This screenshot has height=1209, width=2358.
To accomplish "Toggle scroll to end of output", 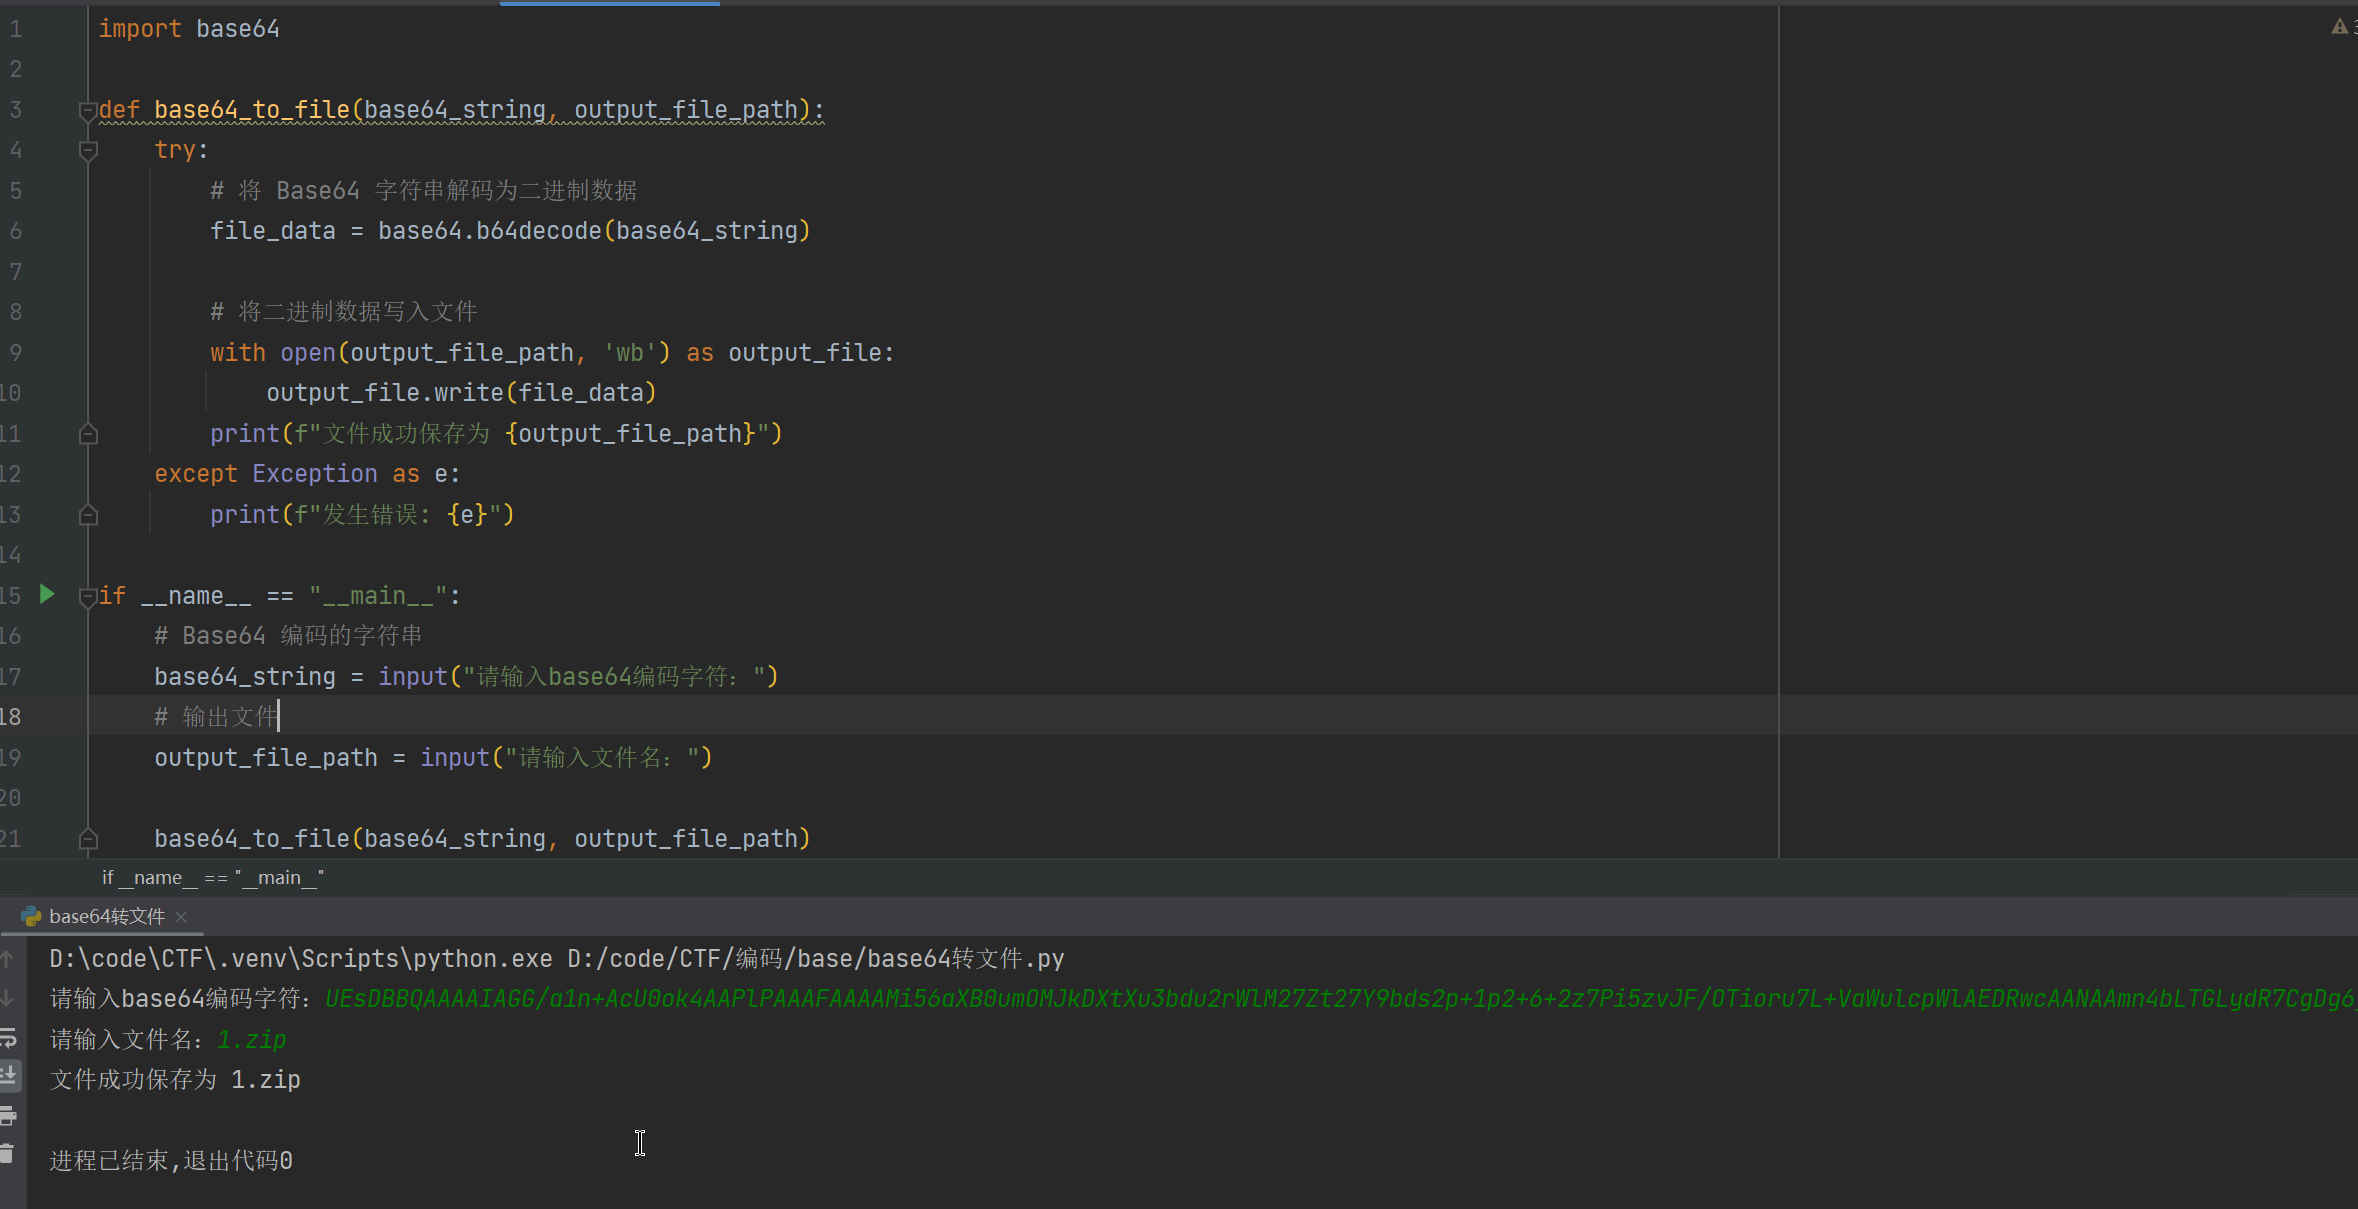I will pyautogui.click(x=8, y=1076).
